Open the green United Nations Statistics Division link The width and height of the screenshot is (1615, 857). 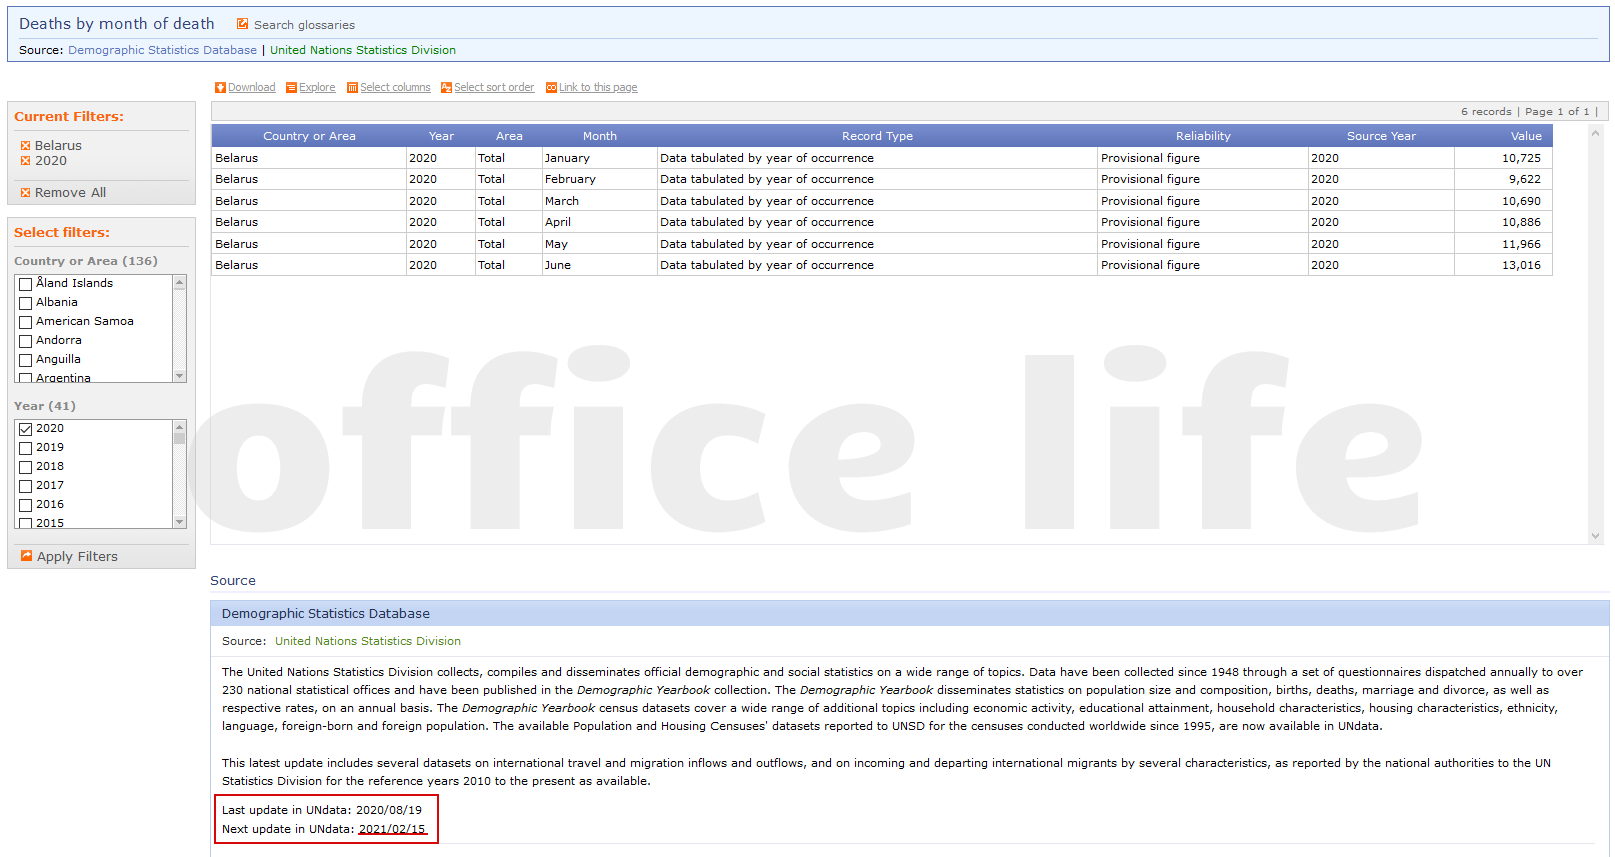pyautogui.click(x=362, y=50)
